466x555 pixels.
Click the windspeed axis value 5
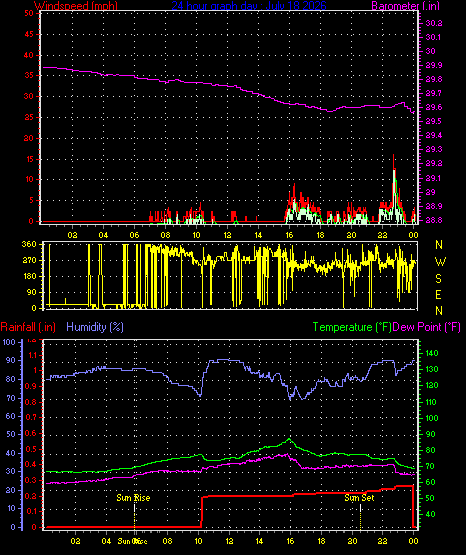click(31, 200)
